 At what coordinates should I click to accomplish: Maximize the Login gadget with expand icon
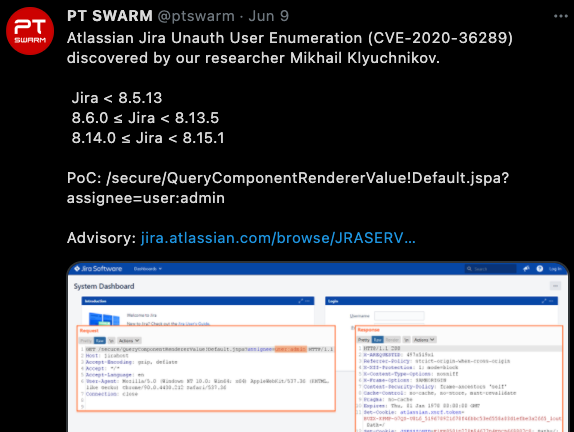544,301
